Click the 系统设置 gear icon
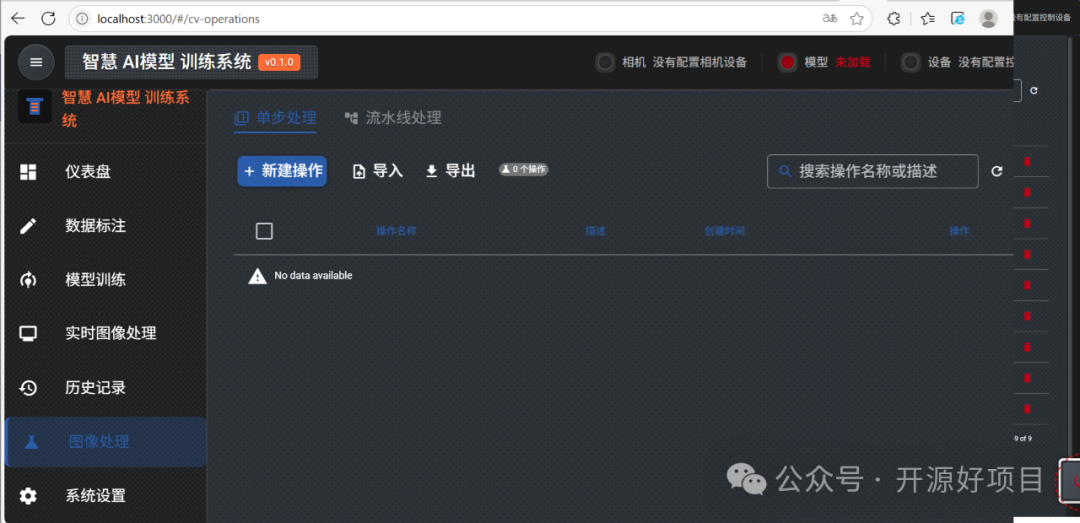This screenshot has width=1080, height=523. click(28, 495)
